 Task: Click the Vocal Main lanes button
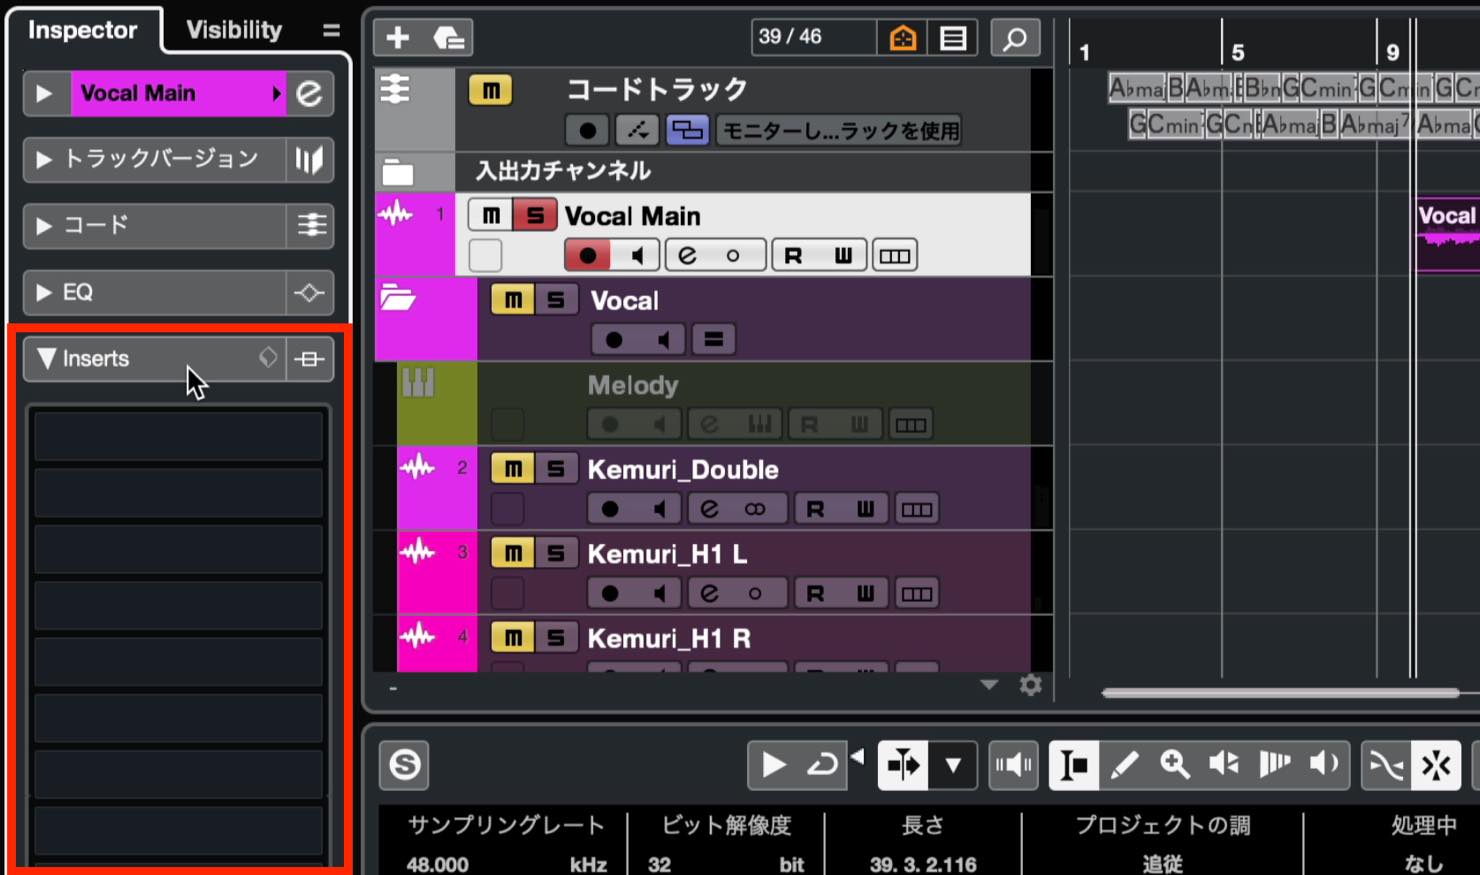tap(895, 255)
